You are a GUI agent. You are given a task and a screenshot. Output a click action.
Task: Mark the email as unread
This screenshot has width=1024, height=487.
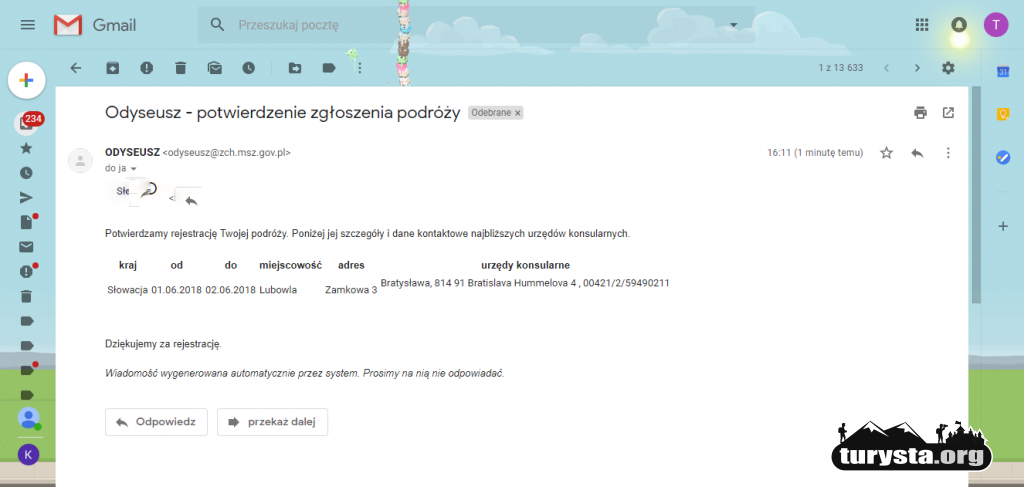click(x=214, y=68)
